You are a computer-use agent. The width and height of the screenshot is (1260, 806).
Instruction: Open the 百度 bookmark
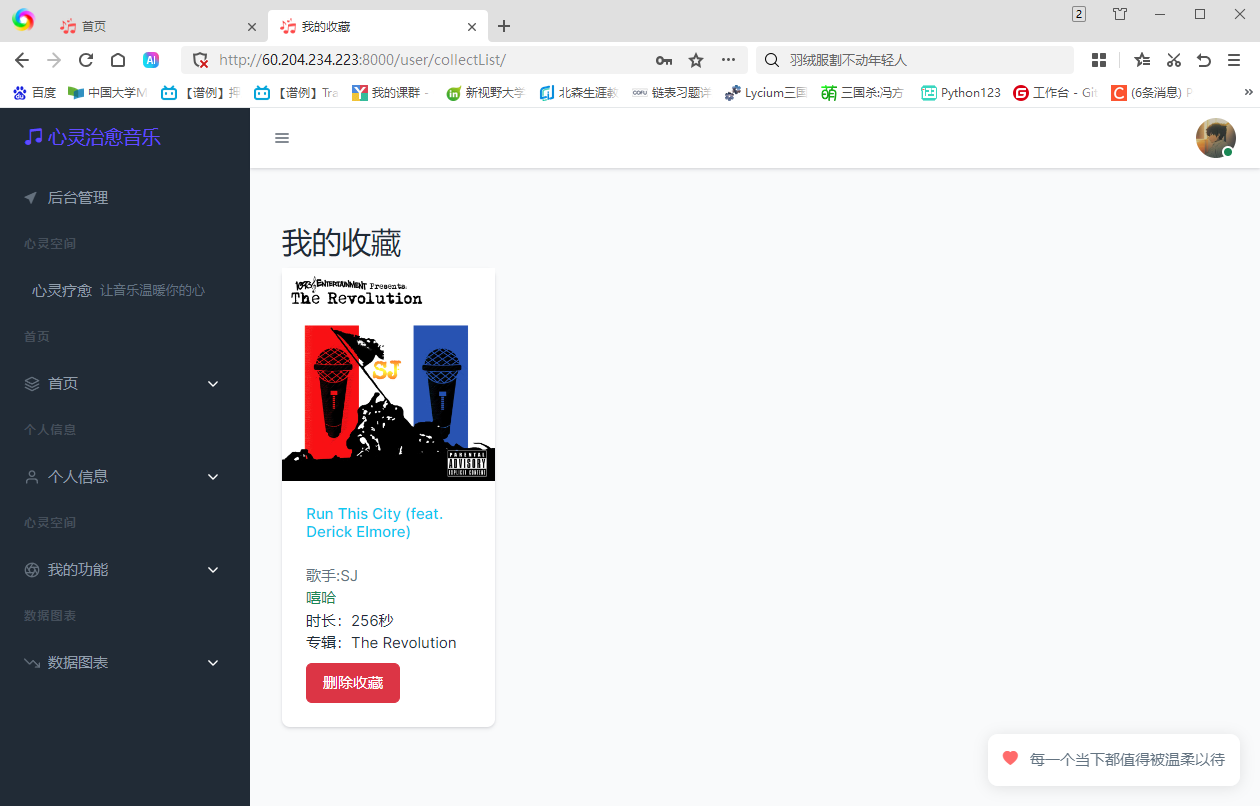coord(35,93)
